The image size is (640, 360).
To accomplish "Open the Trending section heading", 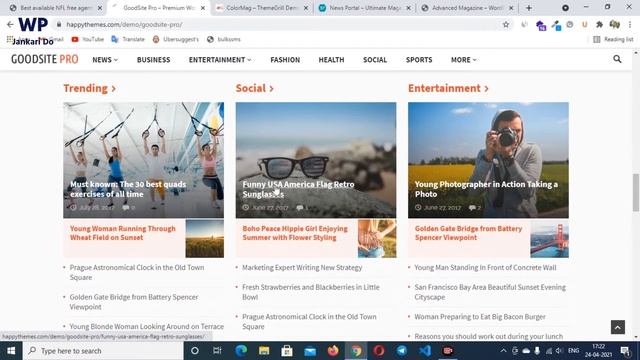I will 89,88.
